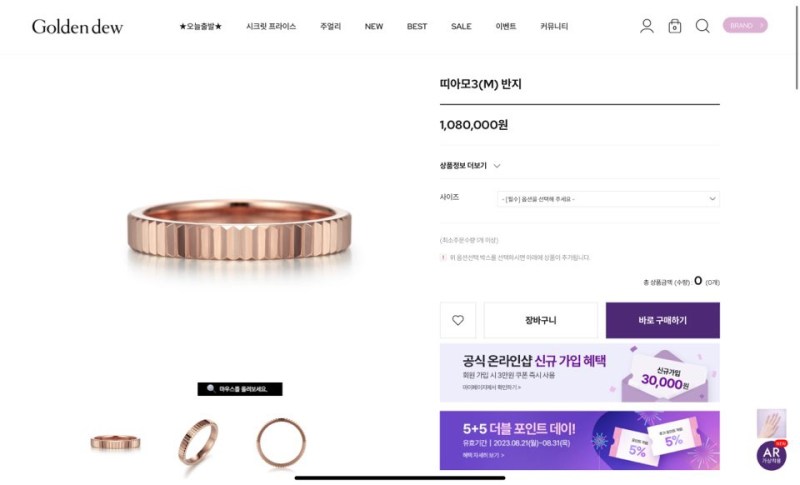Open the 5+5 더블 포인트 데이 banner
Screen dimensions: 800x485
pos(580,440)
